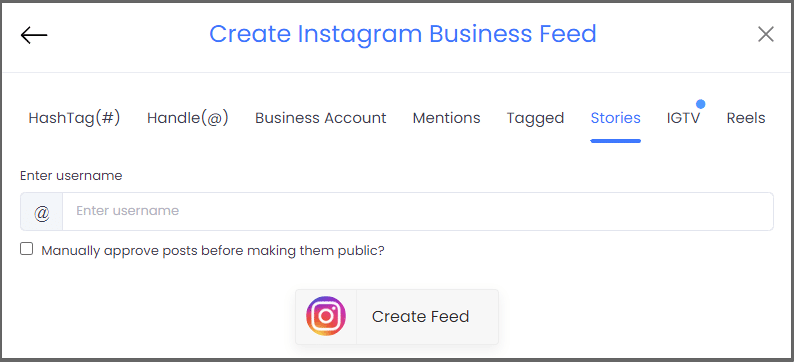The height and width of the screenshot is (362, 794).
Task: Focus the Enter username input field
Action: pyautogui.click(x=418, y=212)
